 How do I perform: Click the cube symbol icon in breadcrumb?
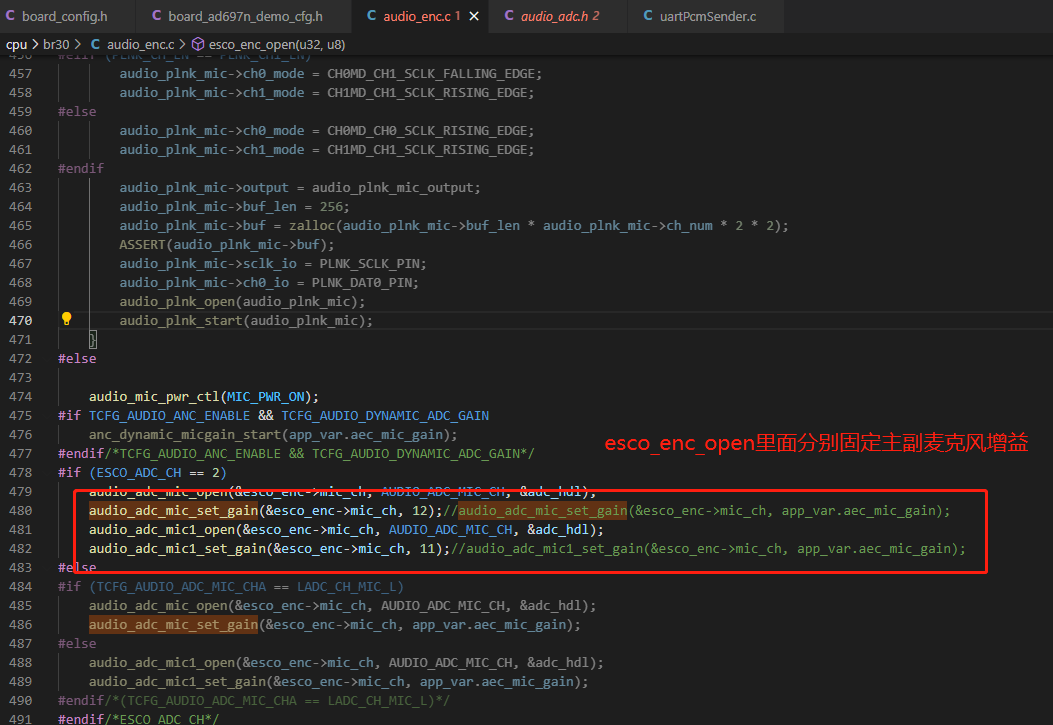coord(198,44)
